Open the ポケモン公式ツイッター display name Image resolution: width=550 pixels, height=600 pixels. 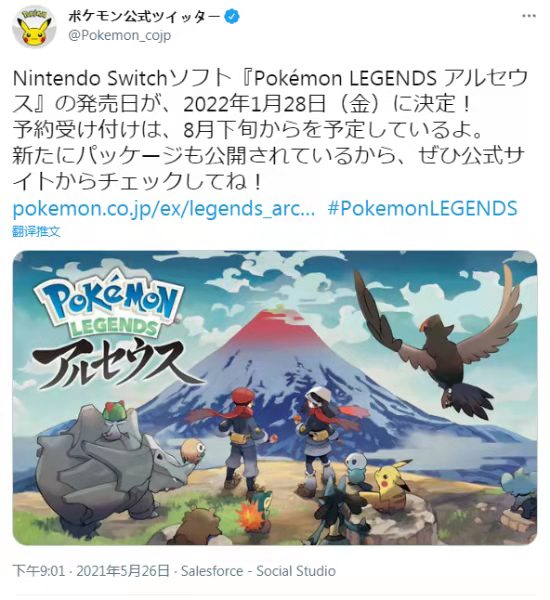coord(144,16)
